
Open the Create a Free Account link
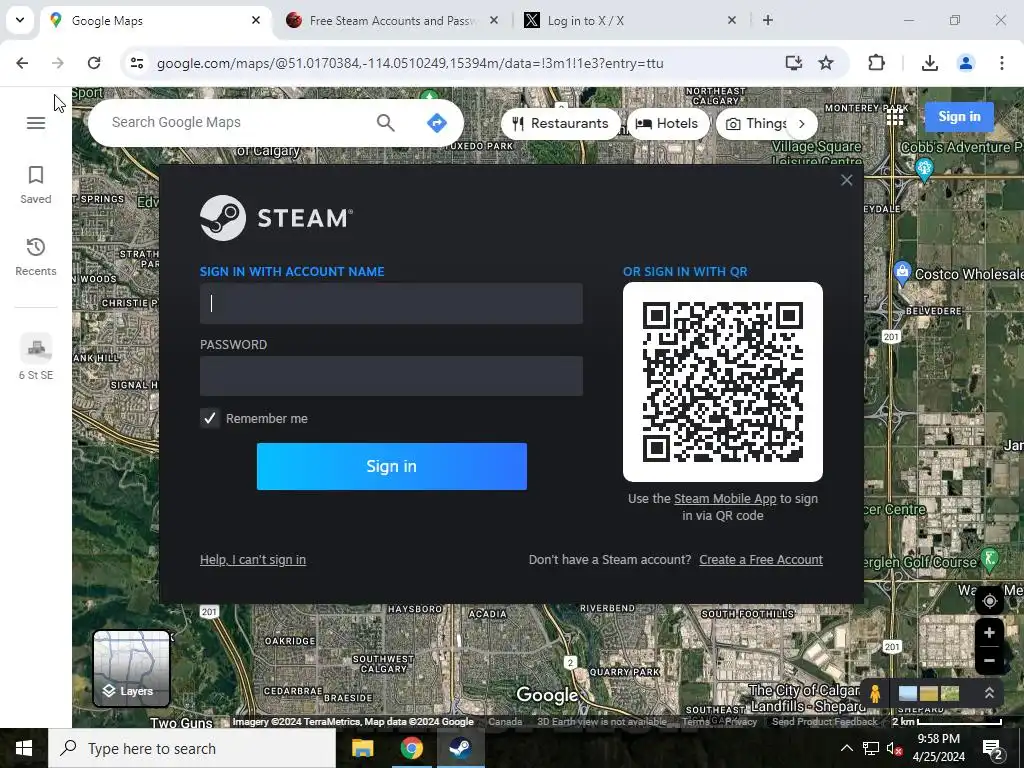tap(761, 560)
